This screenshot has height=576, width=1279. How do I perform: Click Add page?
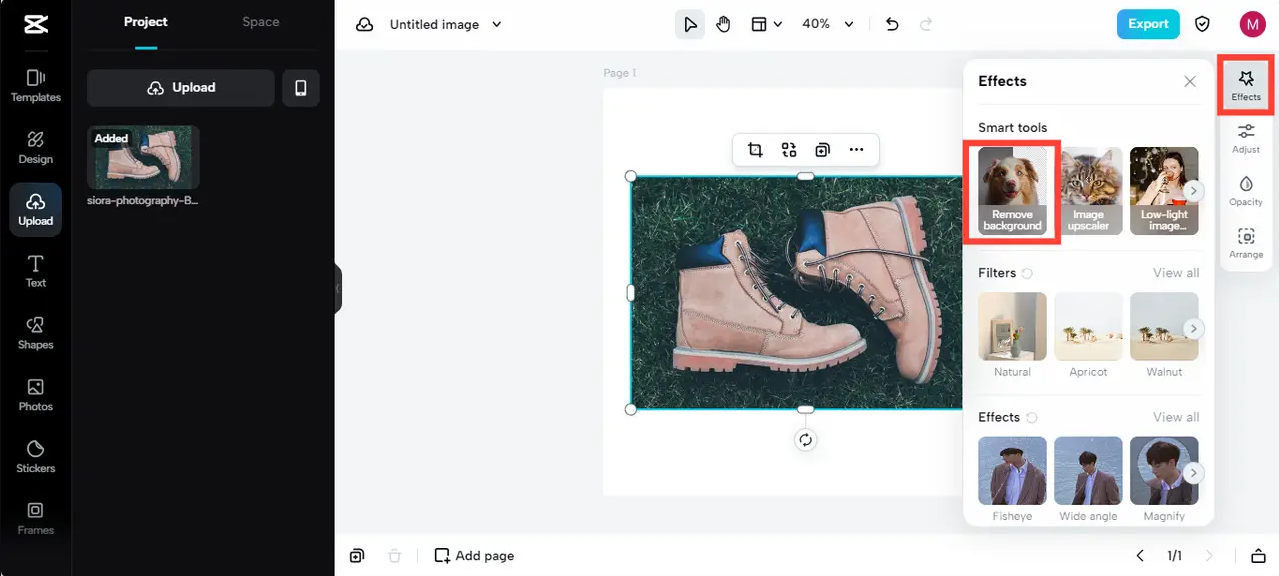click(x=474, y=556)
